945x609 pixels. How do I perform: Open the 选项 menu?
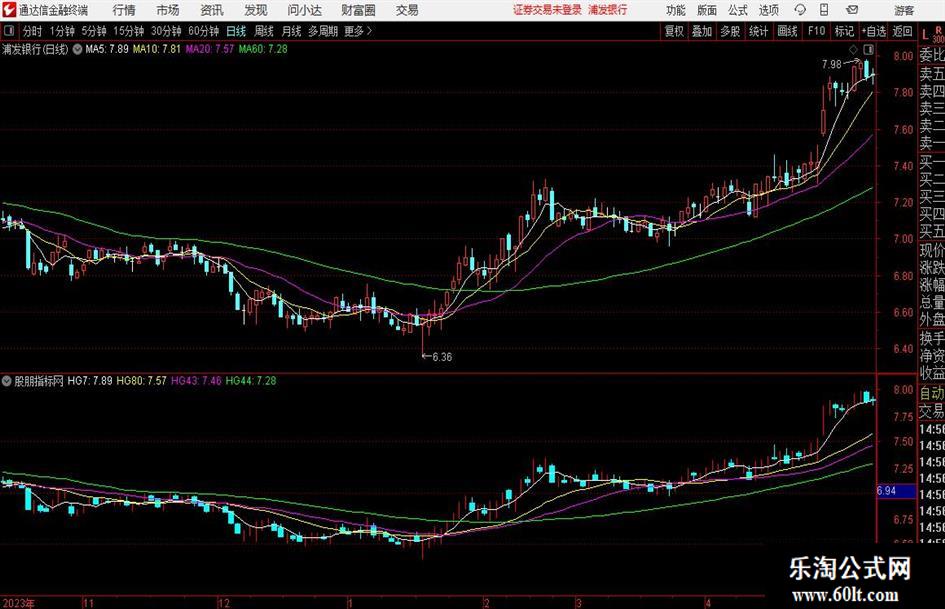pyautogui.click(x=768, y=10)
